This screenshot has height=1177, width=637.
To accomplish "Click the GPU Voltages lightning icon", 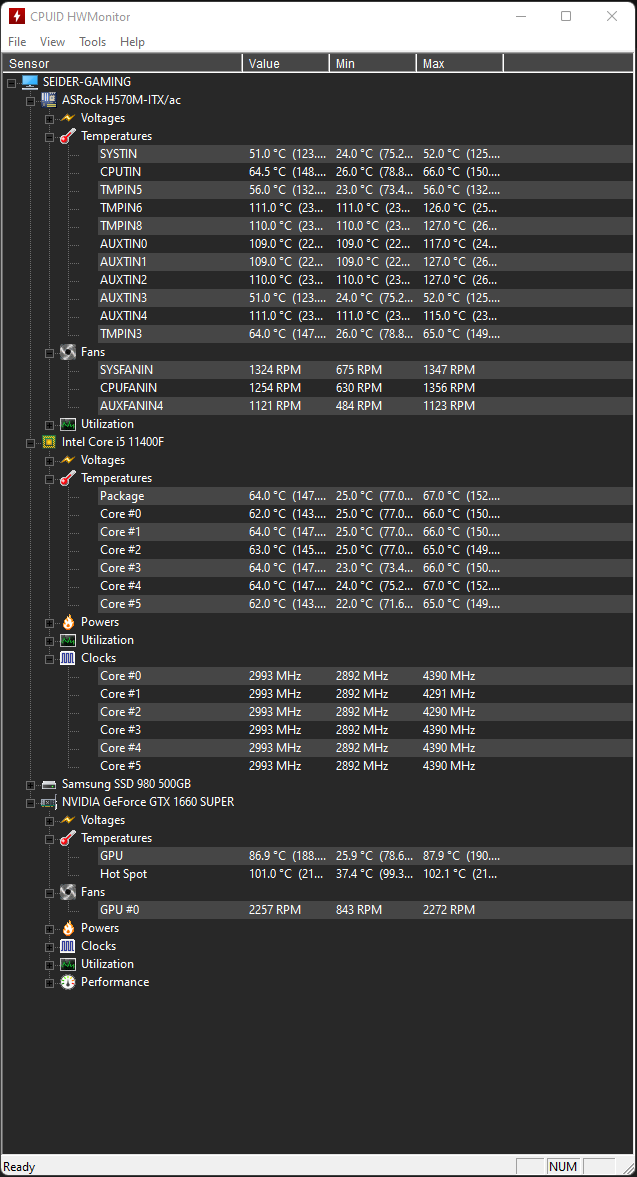I will coord(68,820).
